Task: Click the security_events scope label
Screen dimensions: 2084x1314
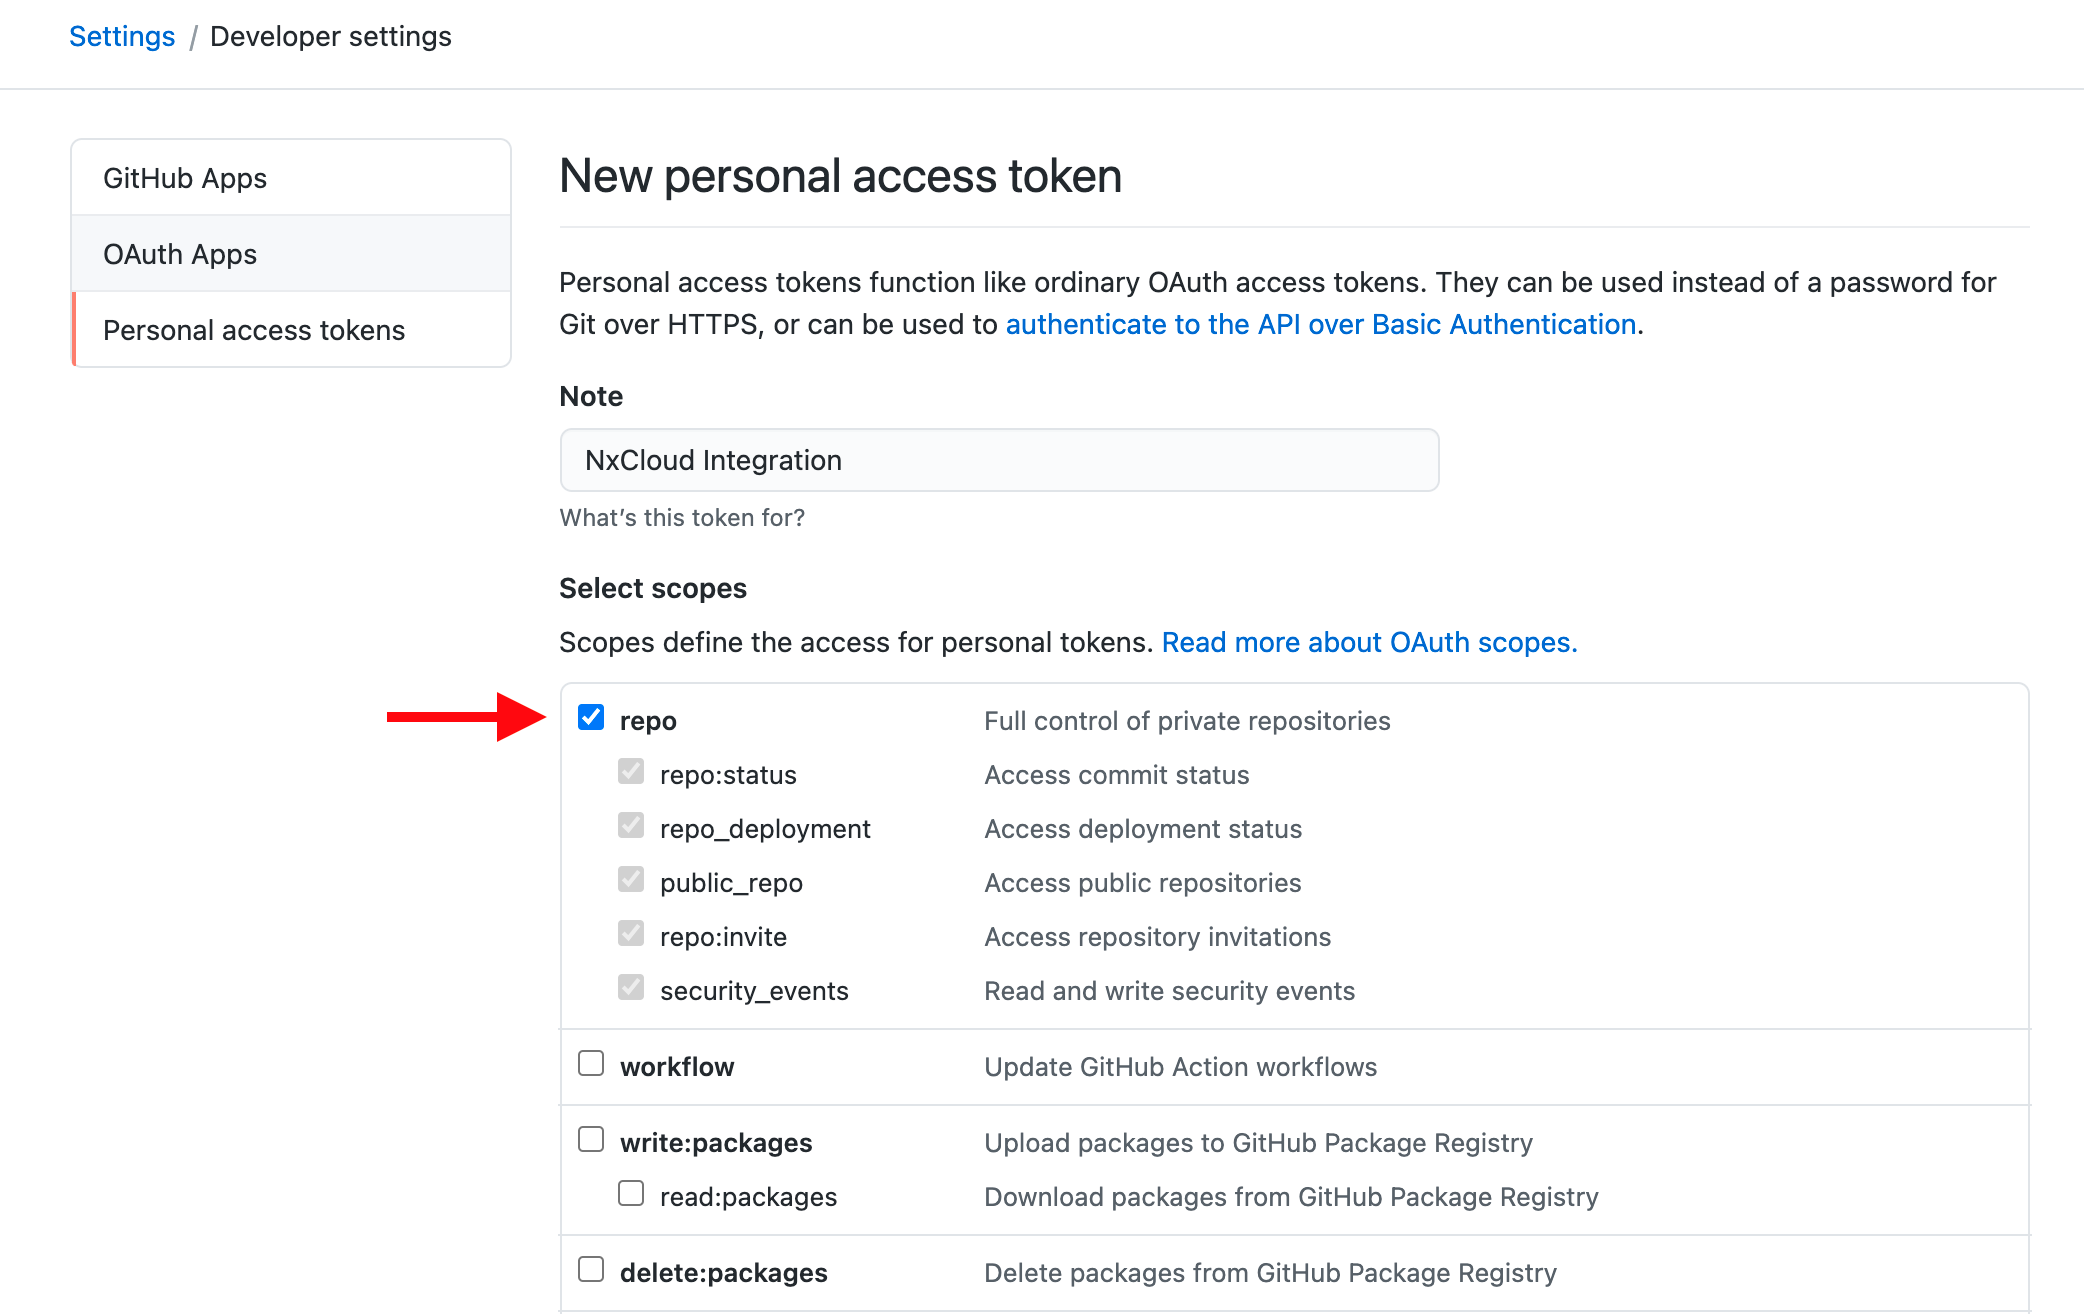Action: (754, 990)
